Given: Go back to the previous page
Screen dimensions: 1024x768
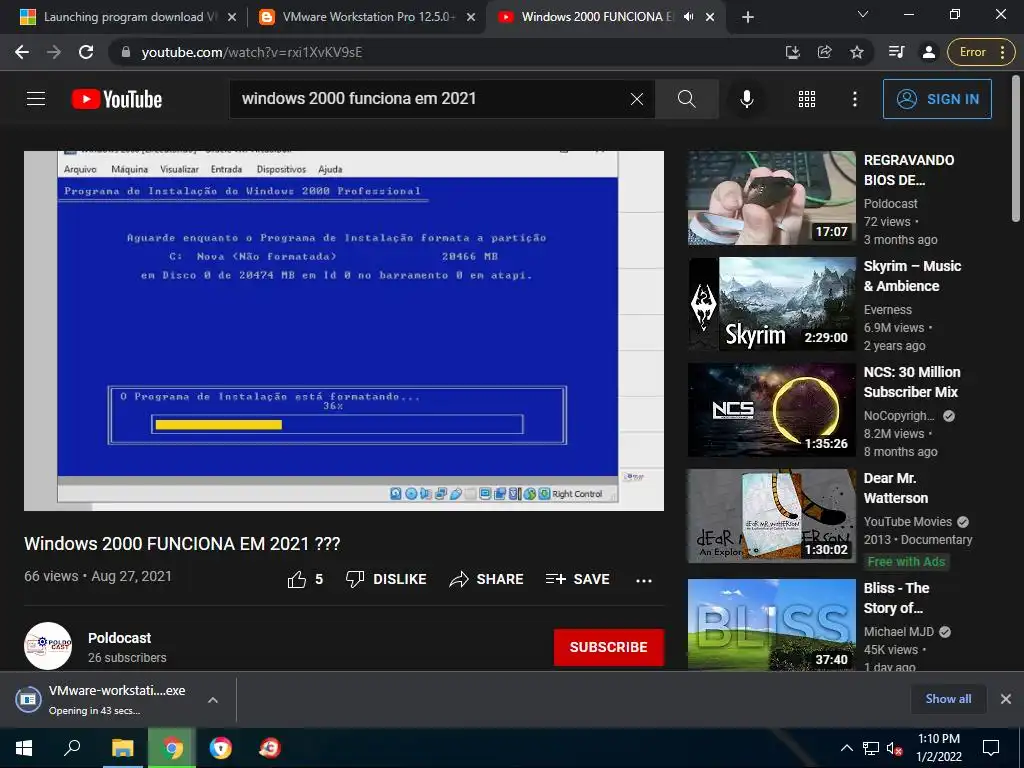Looking at the screenshot, I should click(22, 52).
